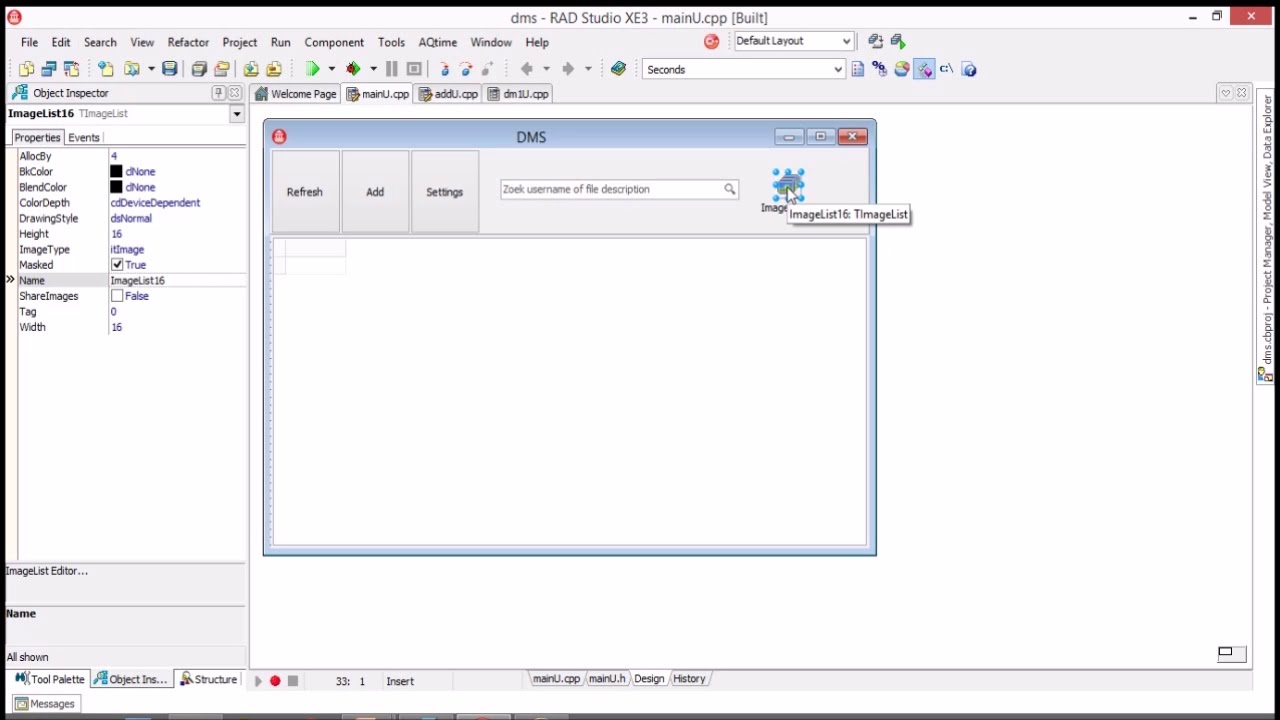Click the BlendColor black color swatch
Image resolution: width=1280 pixels, height=720 pixels.
point(116,188)
